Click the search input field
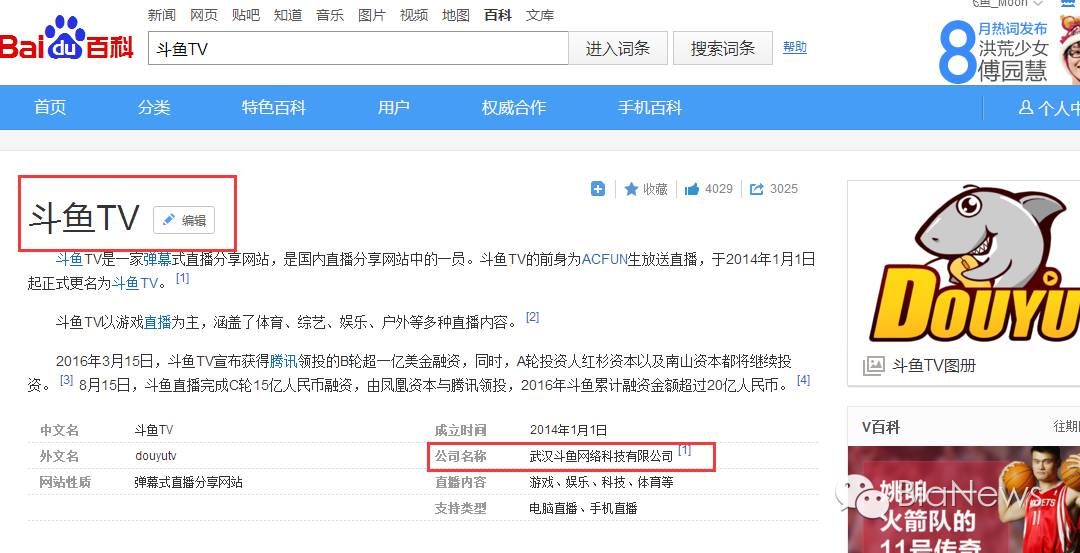 (358, 48)
